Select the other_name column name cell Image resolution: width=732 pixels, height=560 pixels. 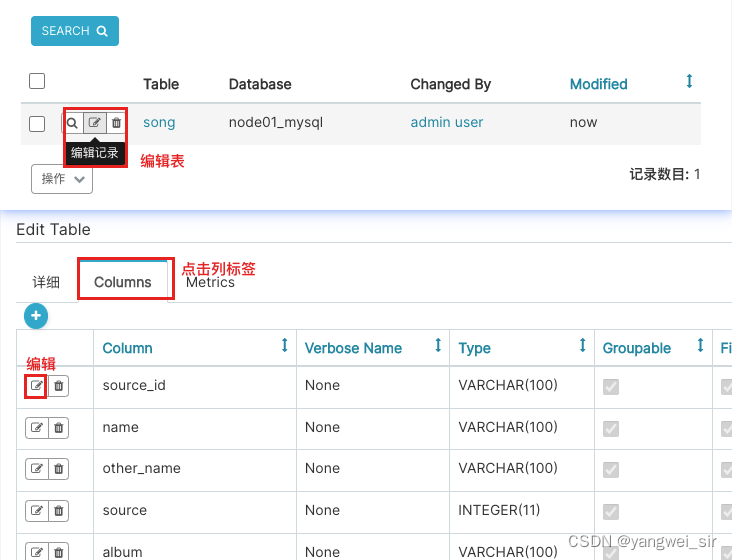[x=141, y=469]
